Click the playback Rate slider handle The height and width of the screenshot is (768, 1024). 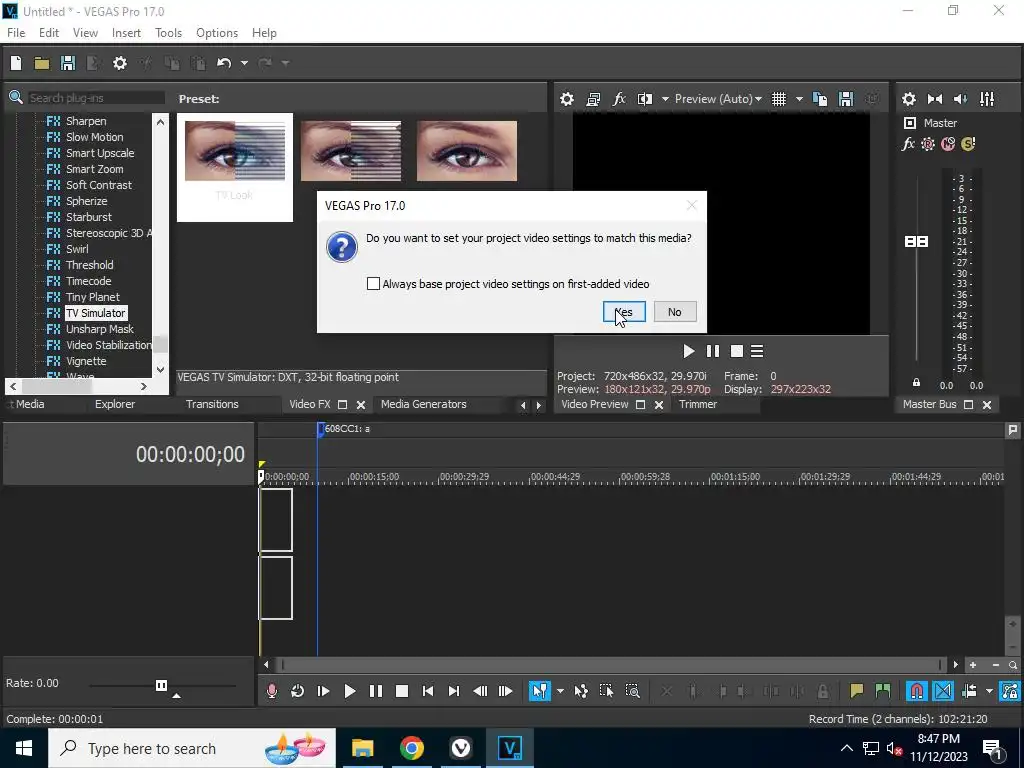click(x=161, y=685)
